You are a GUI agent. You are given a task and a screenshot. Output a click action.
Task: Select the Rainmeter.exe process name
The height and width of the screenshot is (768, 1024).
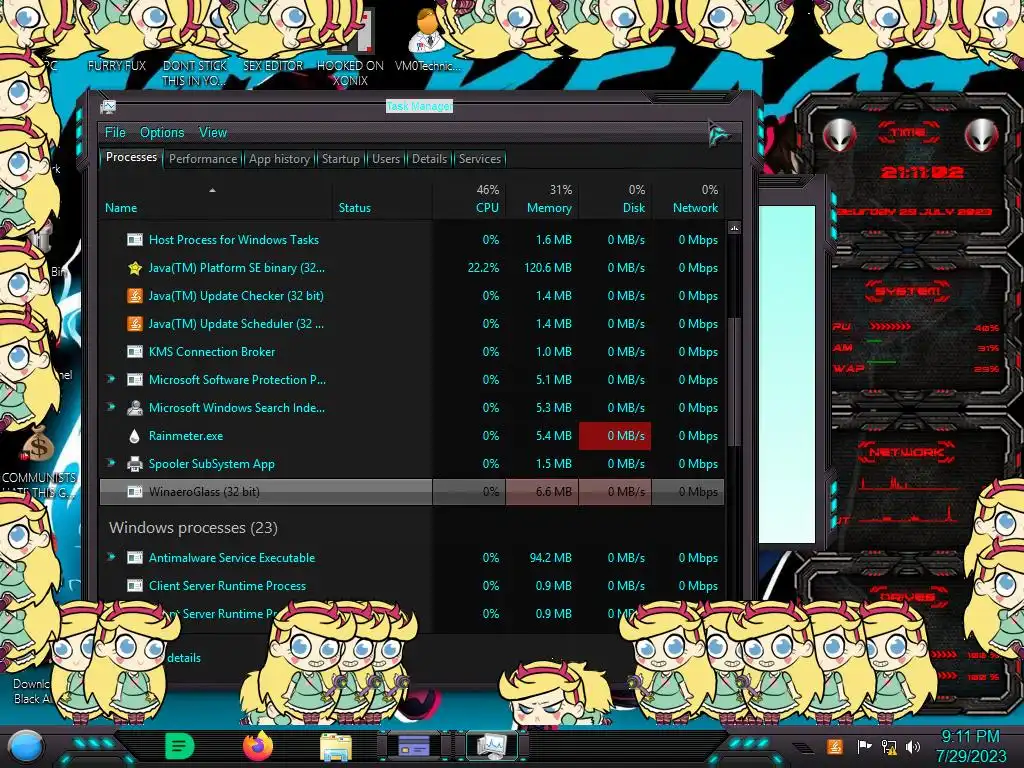185,436
